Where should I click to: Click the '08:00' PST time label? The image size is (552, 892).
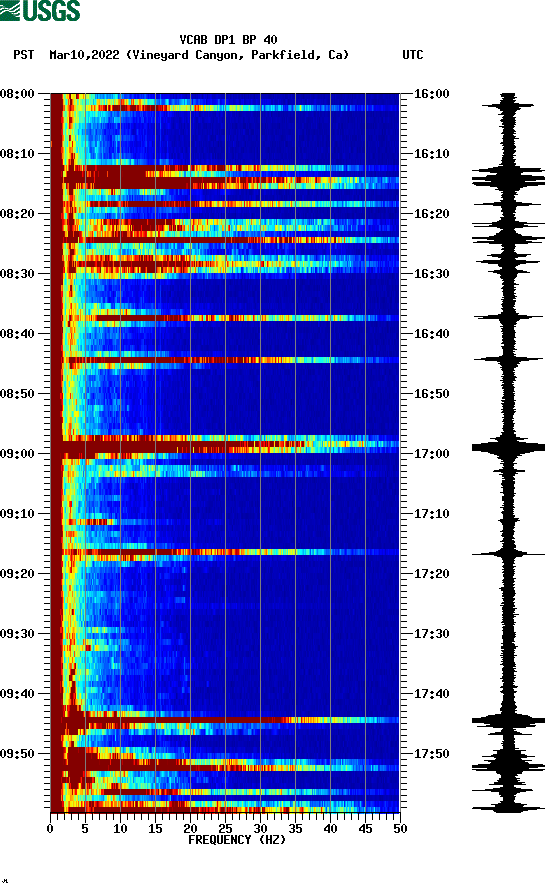pos(17,94)
